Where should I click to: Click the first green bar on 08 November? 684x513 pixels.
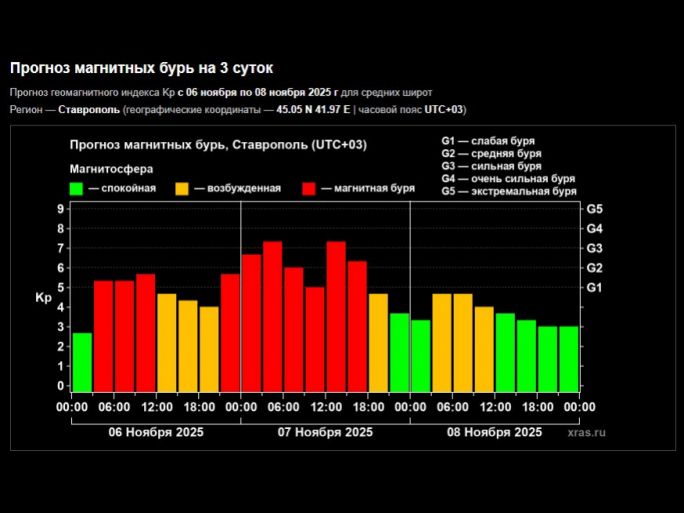(x=421, y=355)
